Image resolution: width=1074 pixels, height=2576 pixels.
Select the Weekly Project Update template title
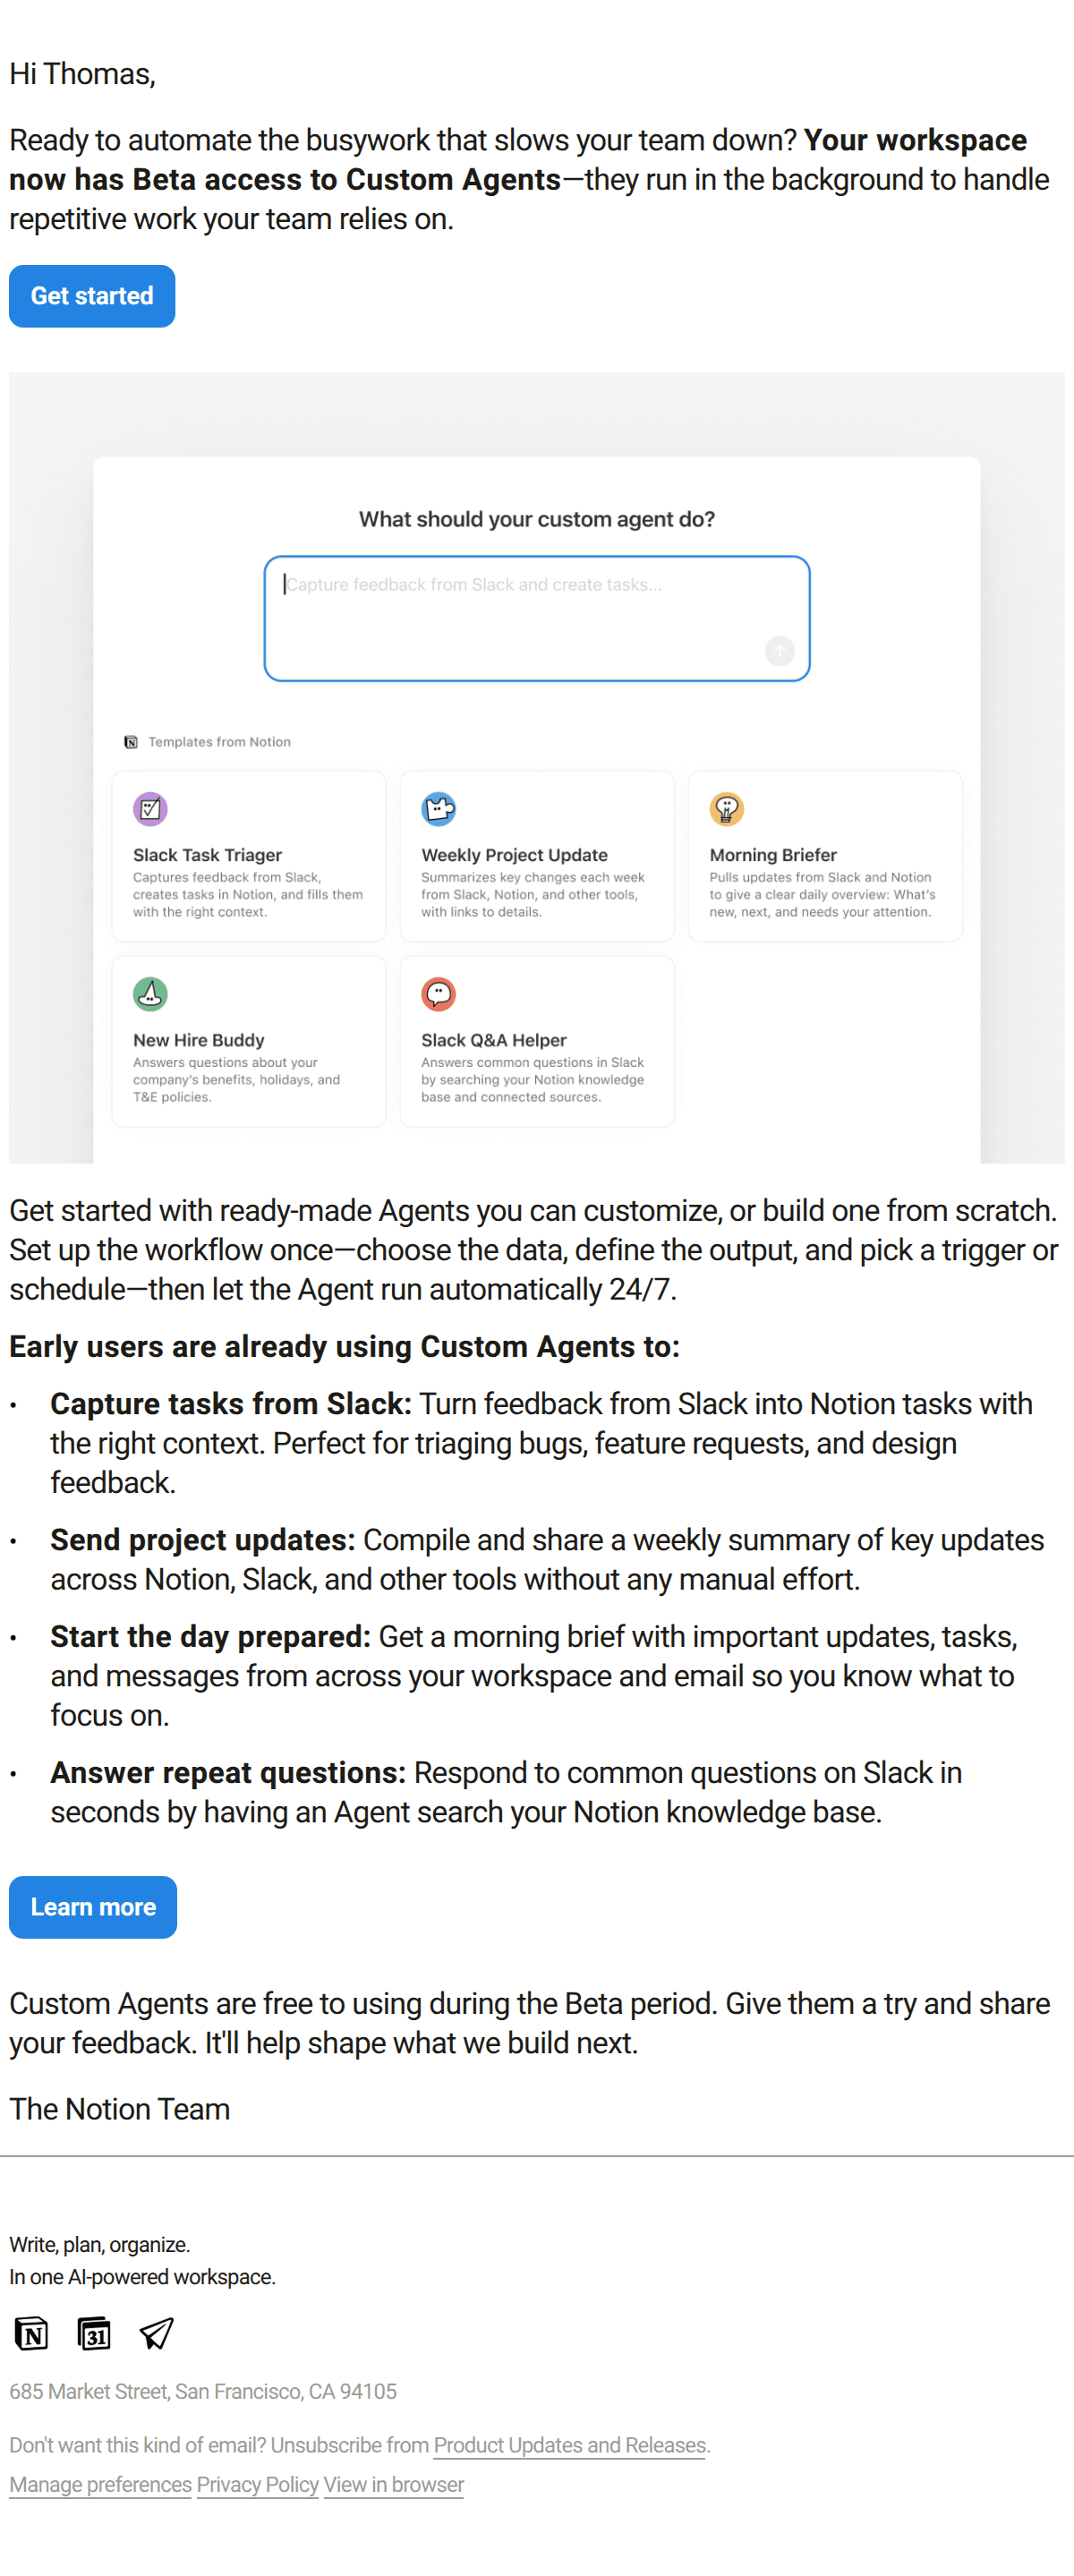(514, 855)
